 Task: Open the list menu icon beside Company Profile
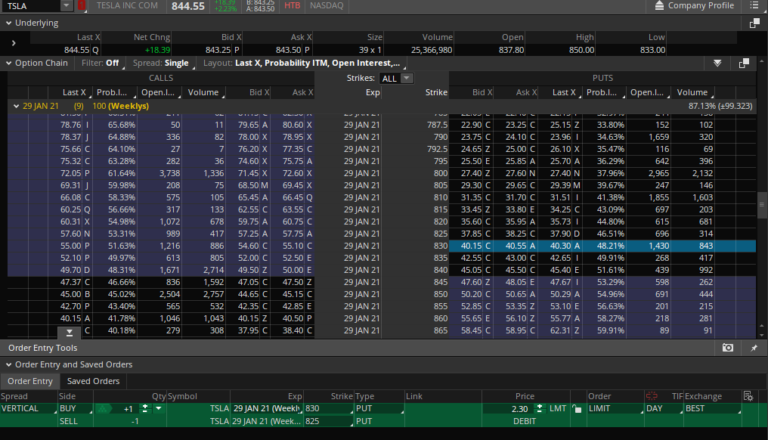[754, 5]
